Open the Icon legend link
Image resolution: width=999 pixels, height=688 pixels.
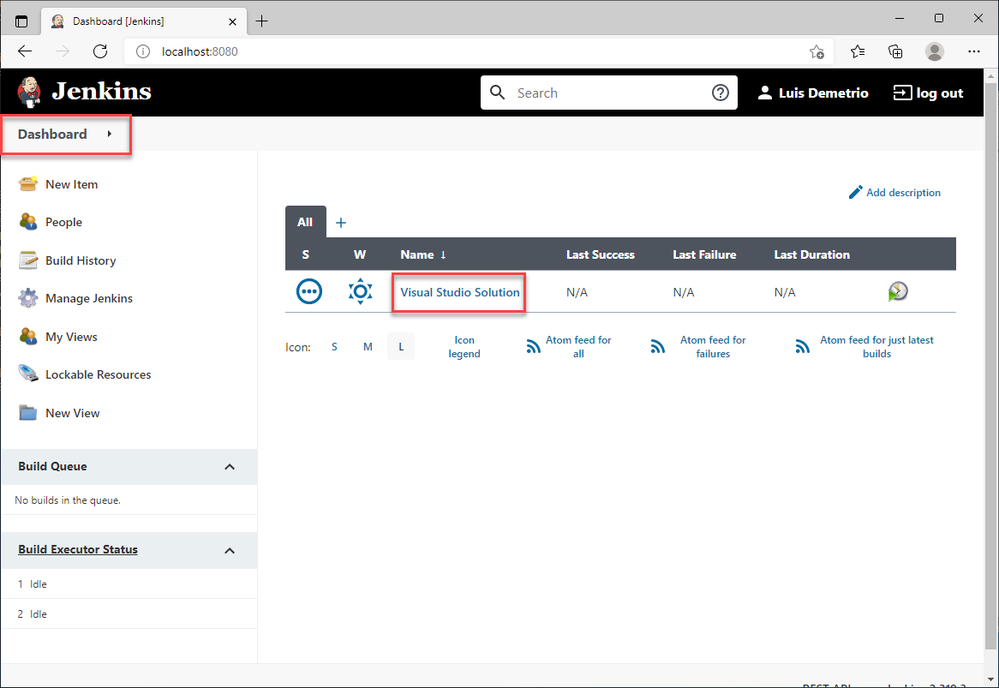[x=464, y=347]
